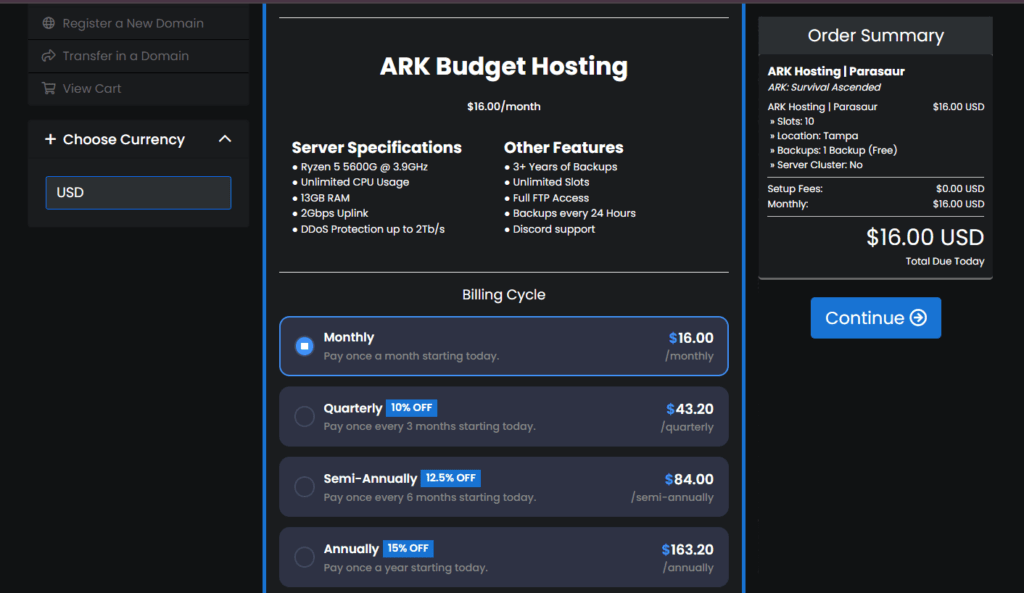Click the shopping cart icon beside View Cart
This screenshot has width=1024, height=593.
click(48, 88)
